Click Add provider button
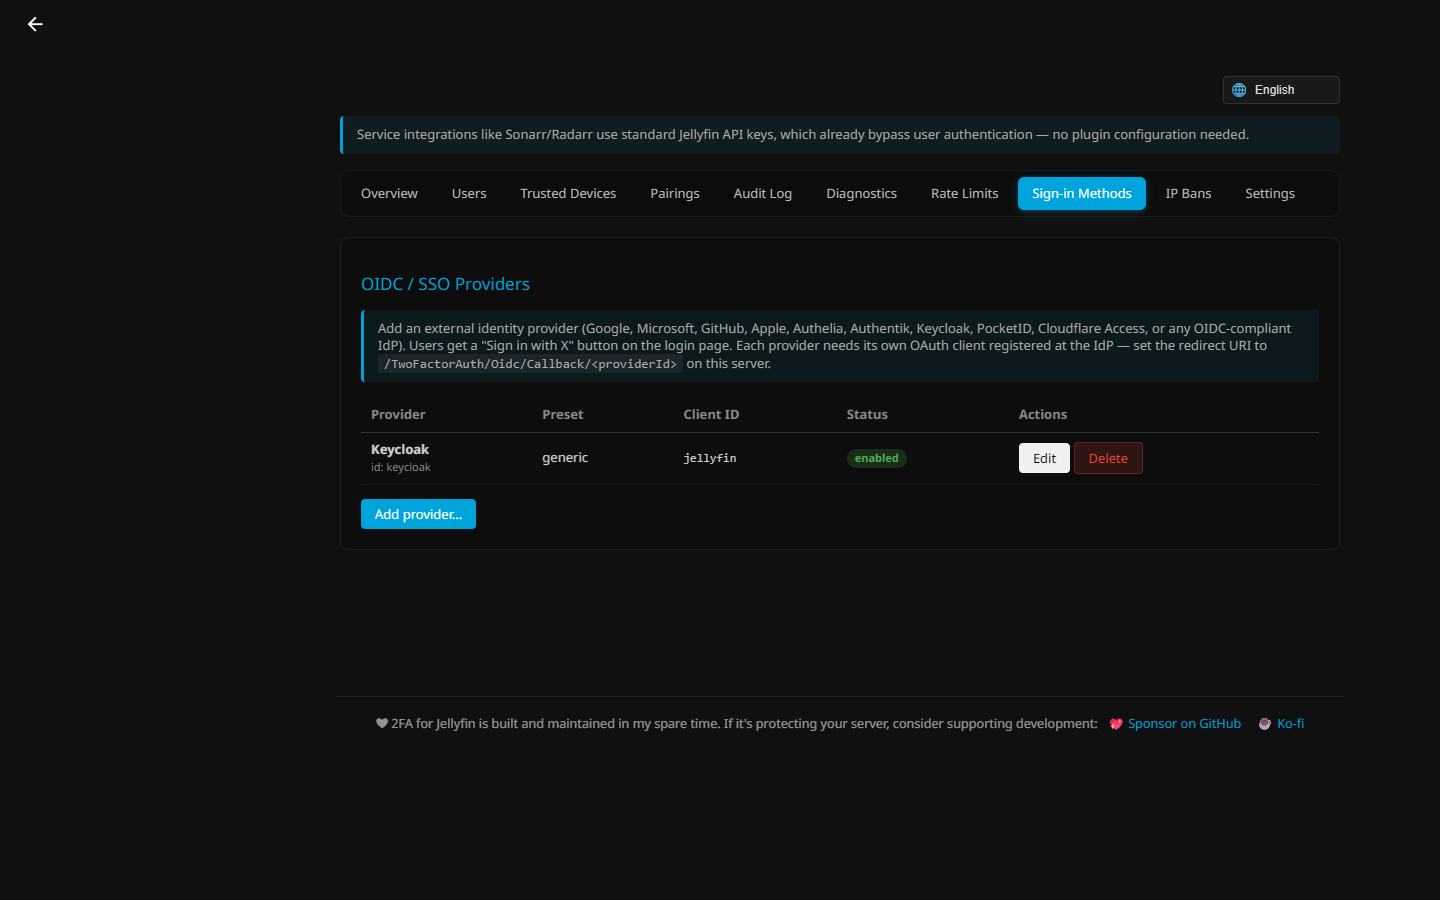 [418, 514]
